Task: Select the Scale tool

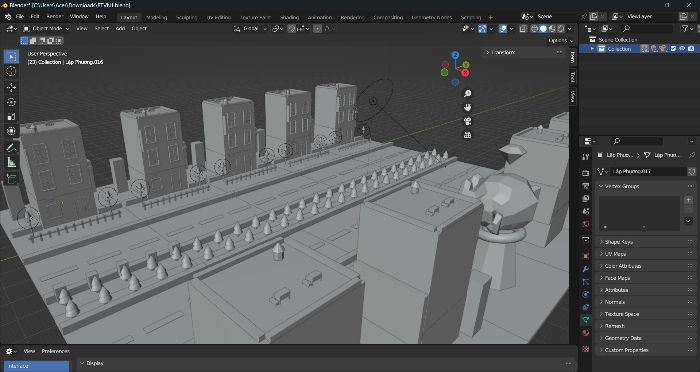Action: (11, 117)
